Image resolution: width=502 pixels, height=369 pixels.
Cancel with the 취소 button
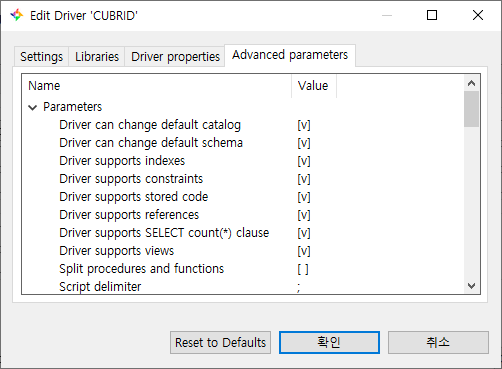[438, 342]
